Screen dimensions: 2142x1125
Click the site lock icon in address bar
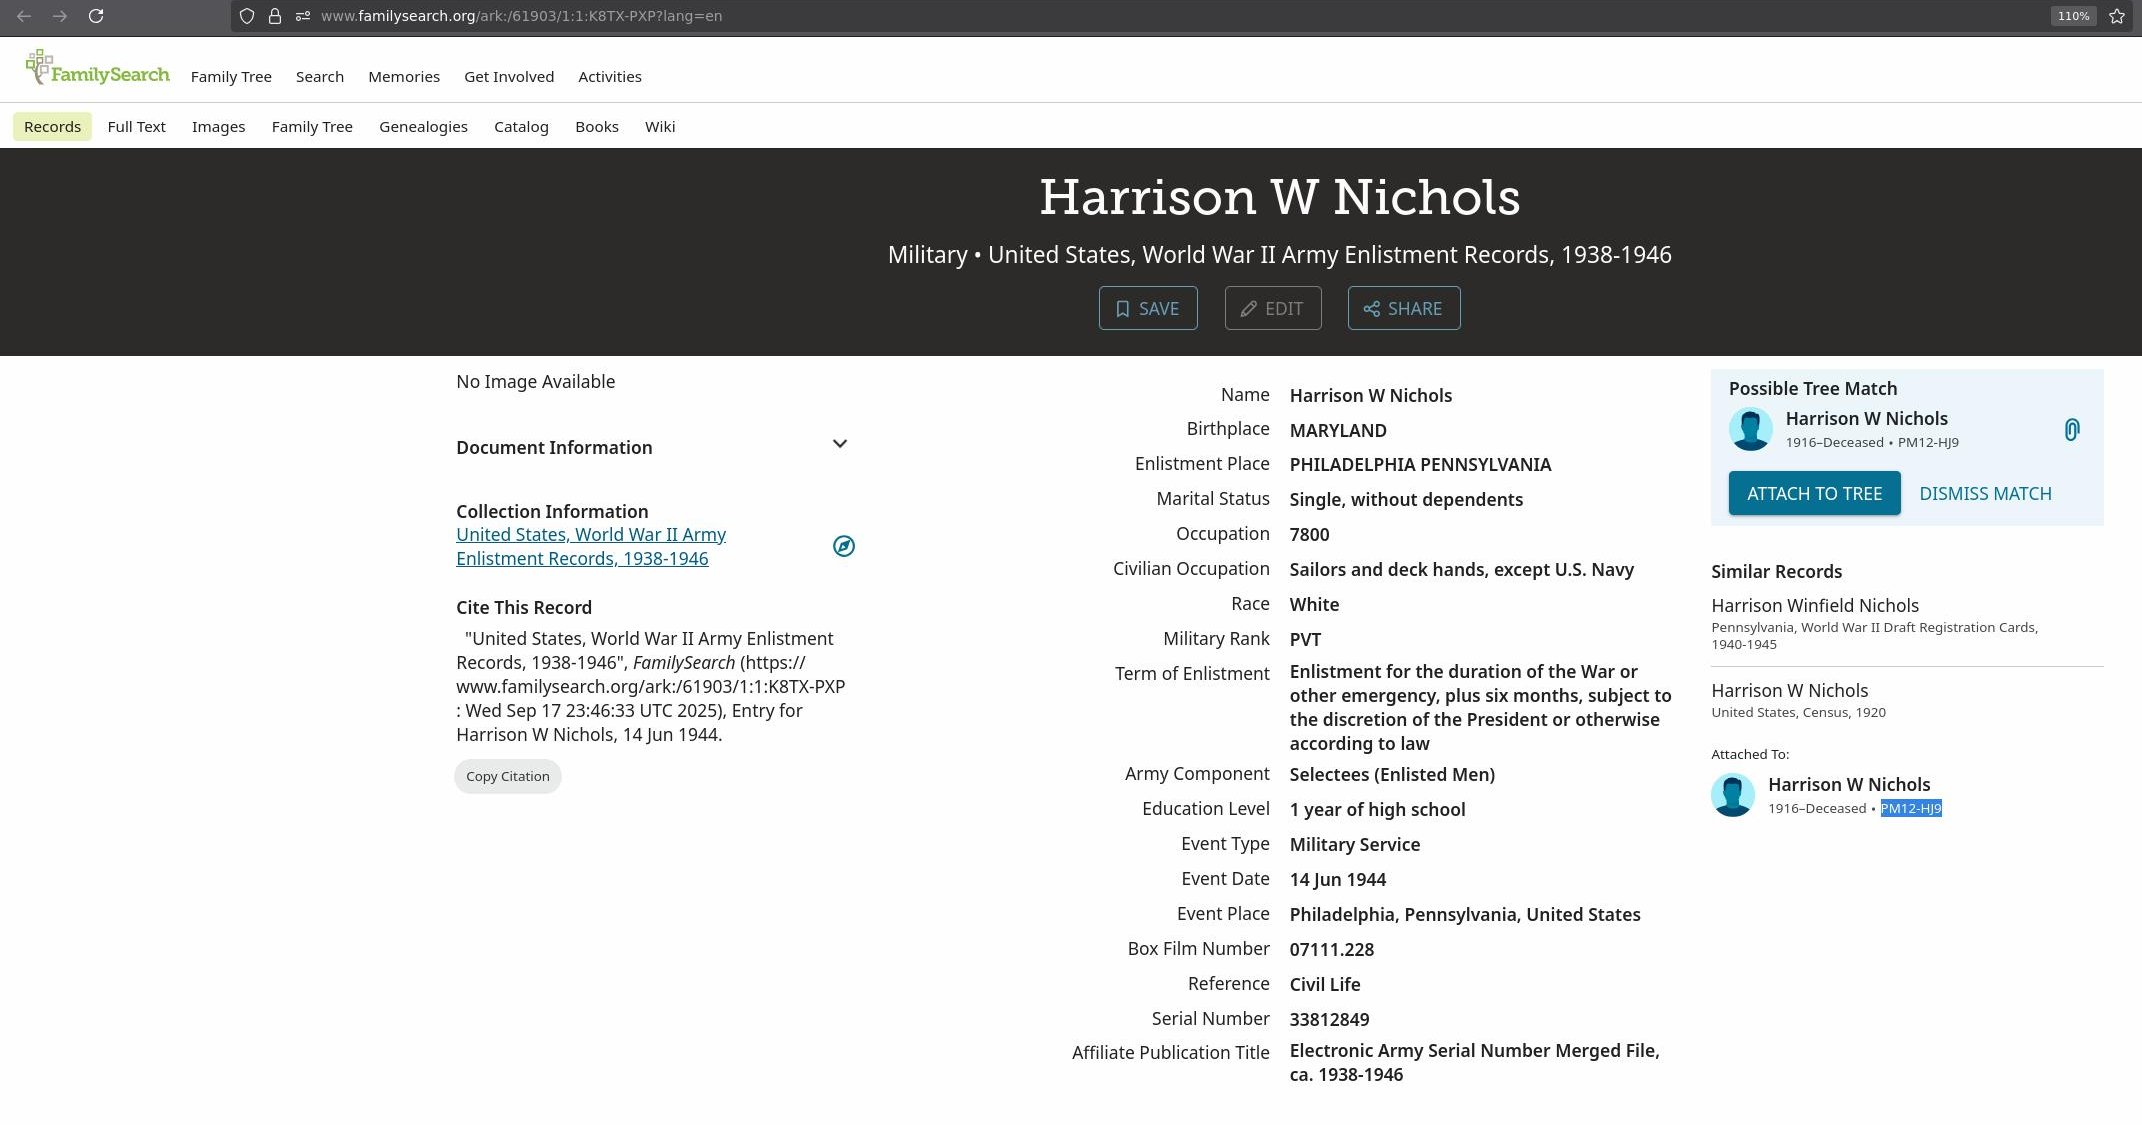click(x=274, y=16)
